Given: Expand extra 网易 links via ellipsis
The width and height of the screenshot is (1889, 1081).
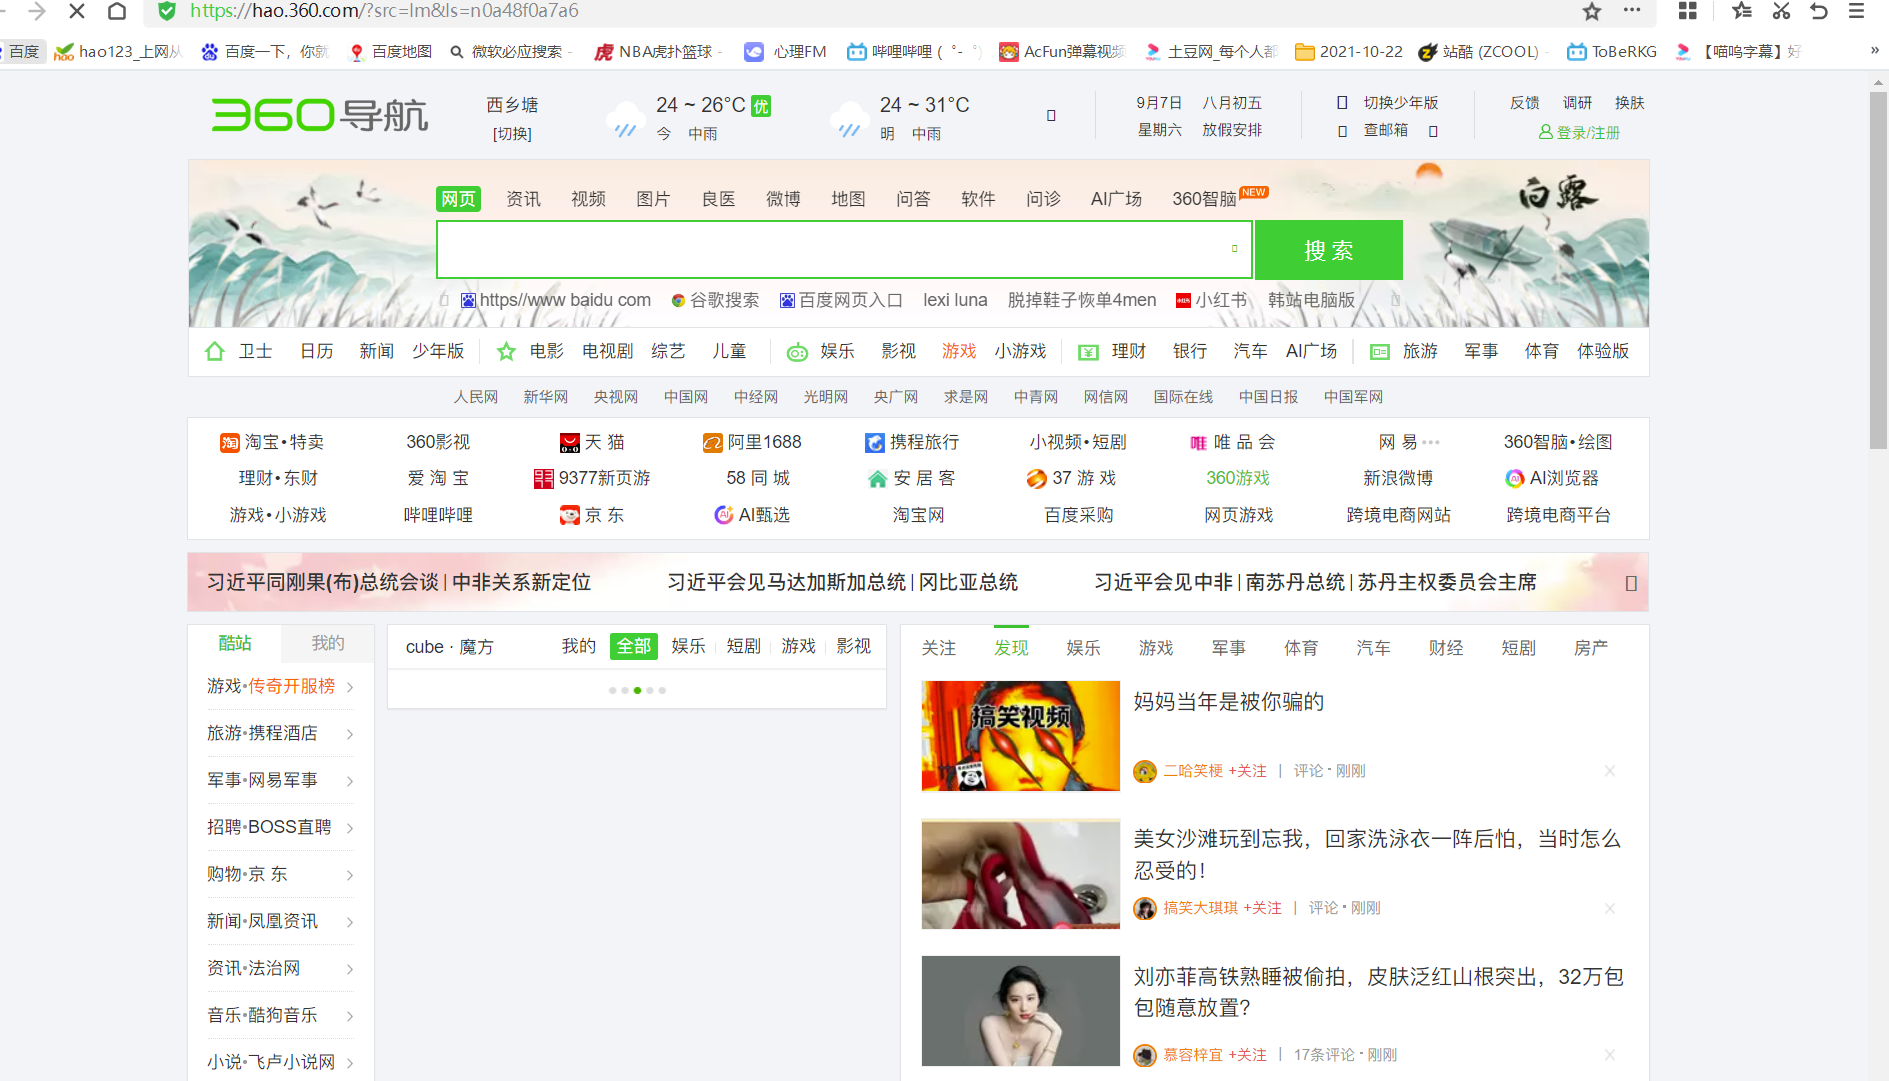Looking at the screenshot, I should pos(1430,442).
